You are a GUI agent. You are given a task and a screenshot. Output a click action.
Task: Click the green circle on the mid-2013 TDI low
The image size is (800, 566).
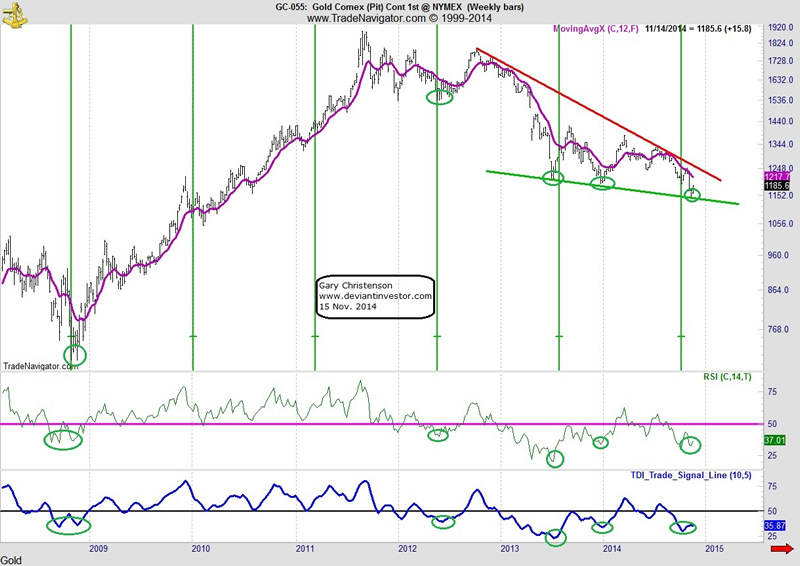tap(557, 537)
